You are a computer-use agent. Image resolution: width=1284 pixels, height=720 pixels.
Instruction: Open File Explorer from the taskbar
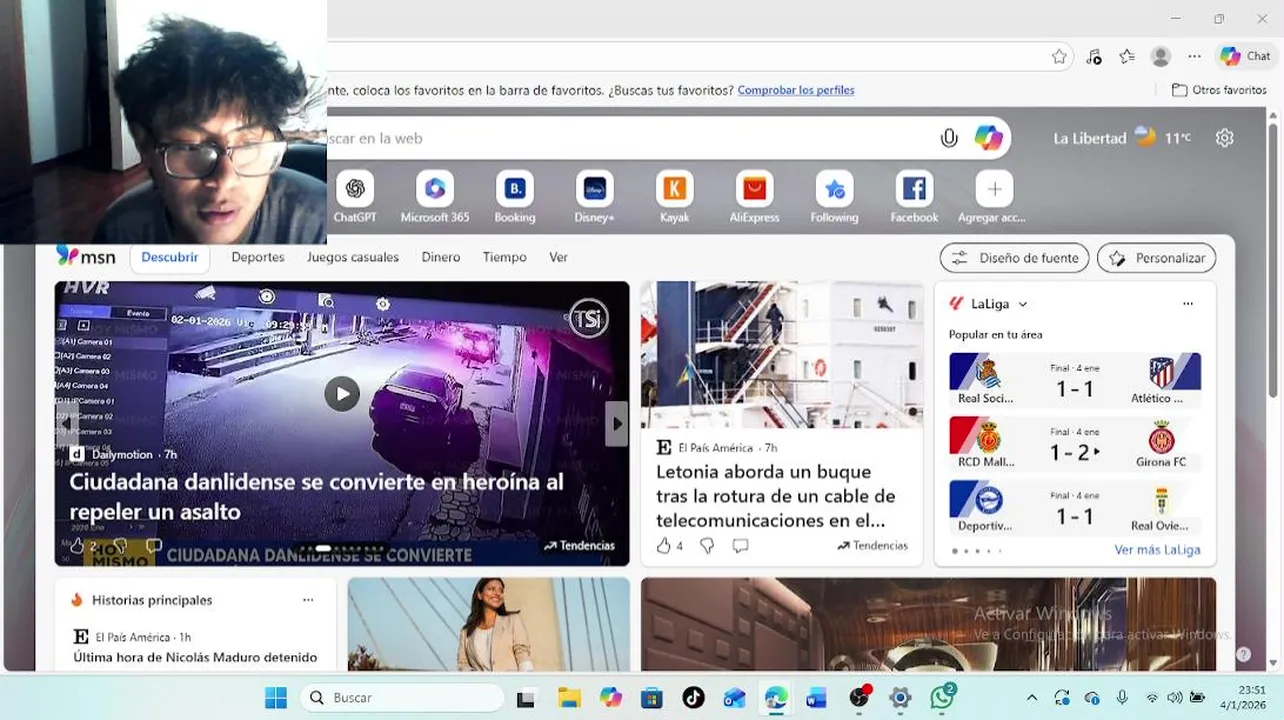(x=569, y=698)
